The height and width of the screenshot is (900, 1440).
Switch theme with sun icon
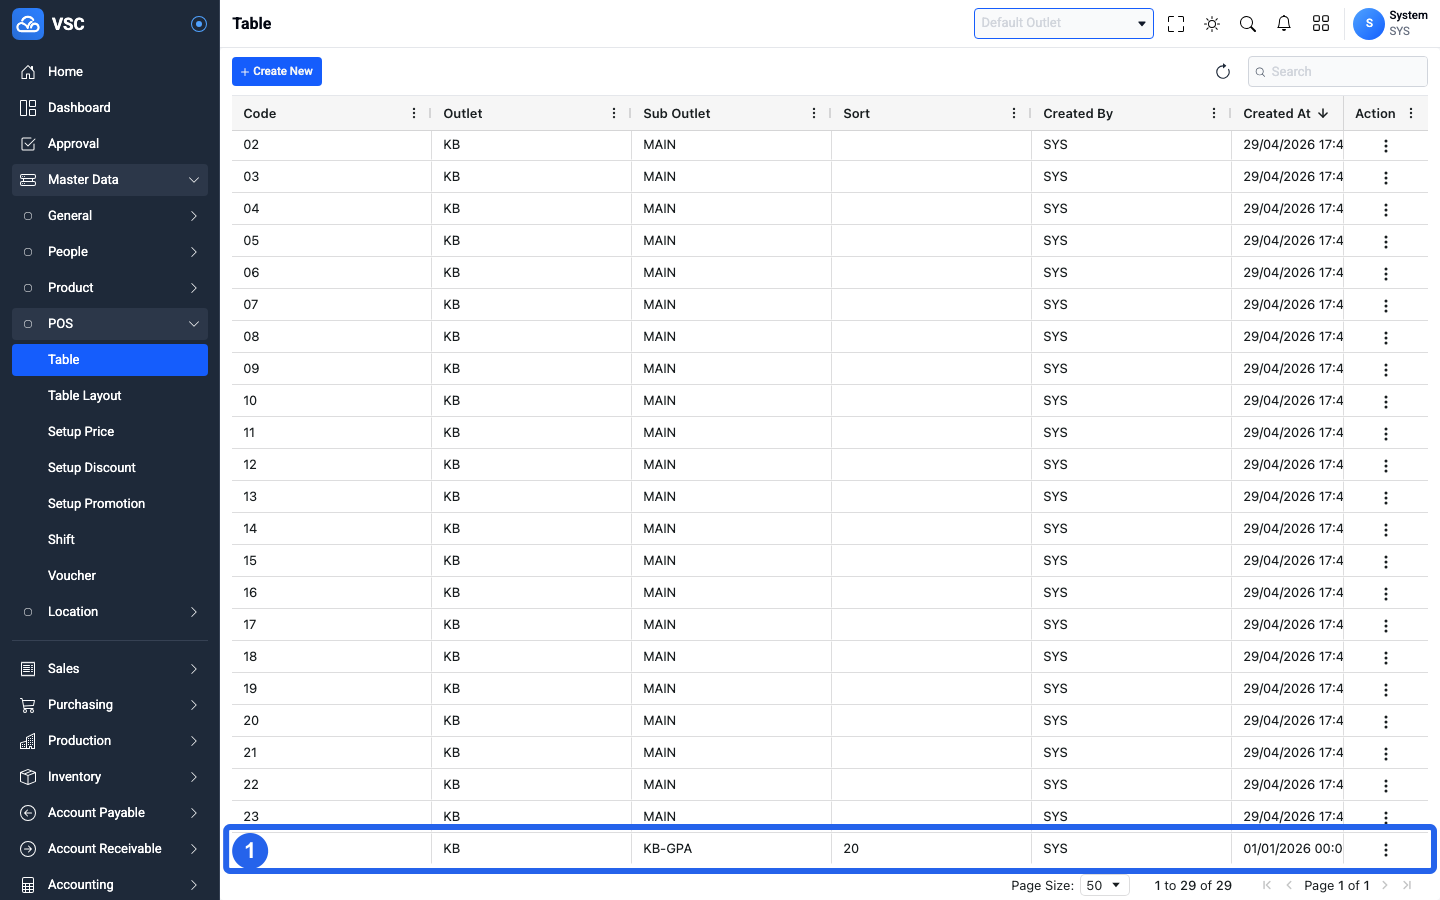point(1212,24)
